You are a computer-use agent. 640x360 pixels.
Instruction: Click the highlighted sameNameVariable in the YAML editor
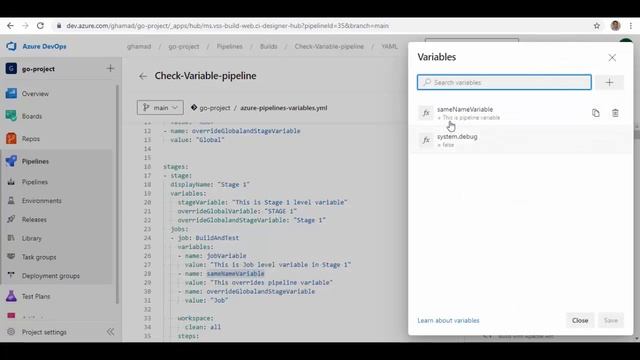[x=236, y=273]
